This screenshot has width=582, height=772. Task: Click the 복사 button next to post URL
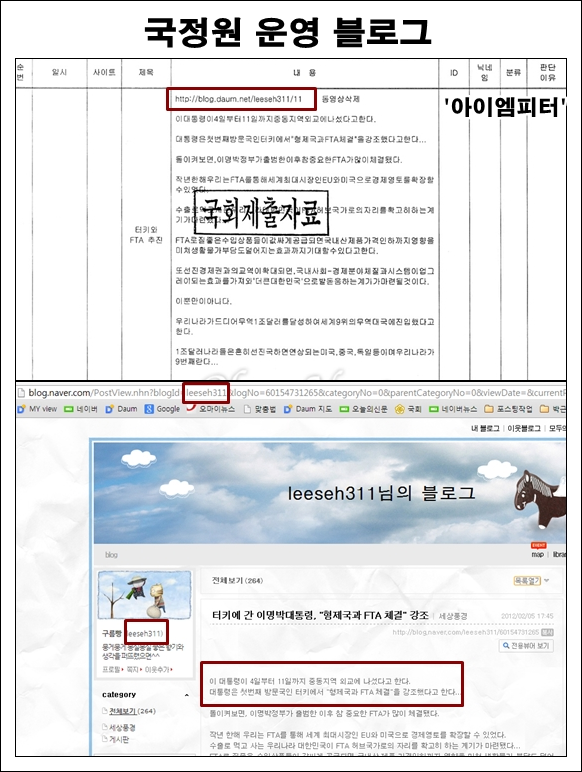tap(547, 632)
